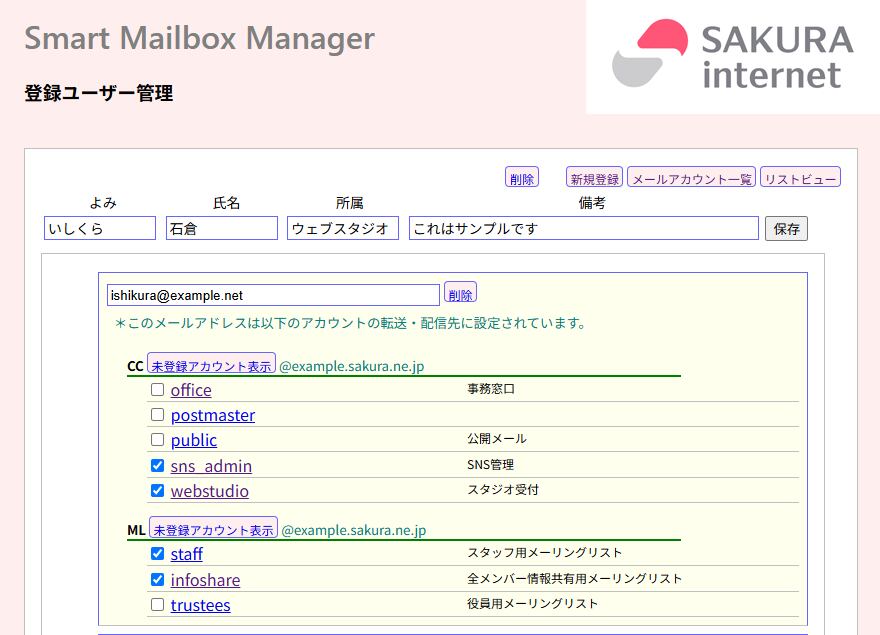The width and height of the screenshot is (880, 635).
Task: Uncheck the sns_admin checkbox
Action: [157, 466]
